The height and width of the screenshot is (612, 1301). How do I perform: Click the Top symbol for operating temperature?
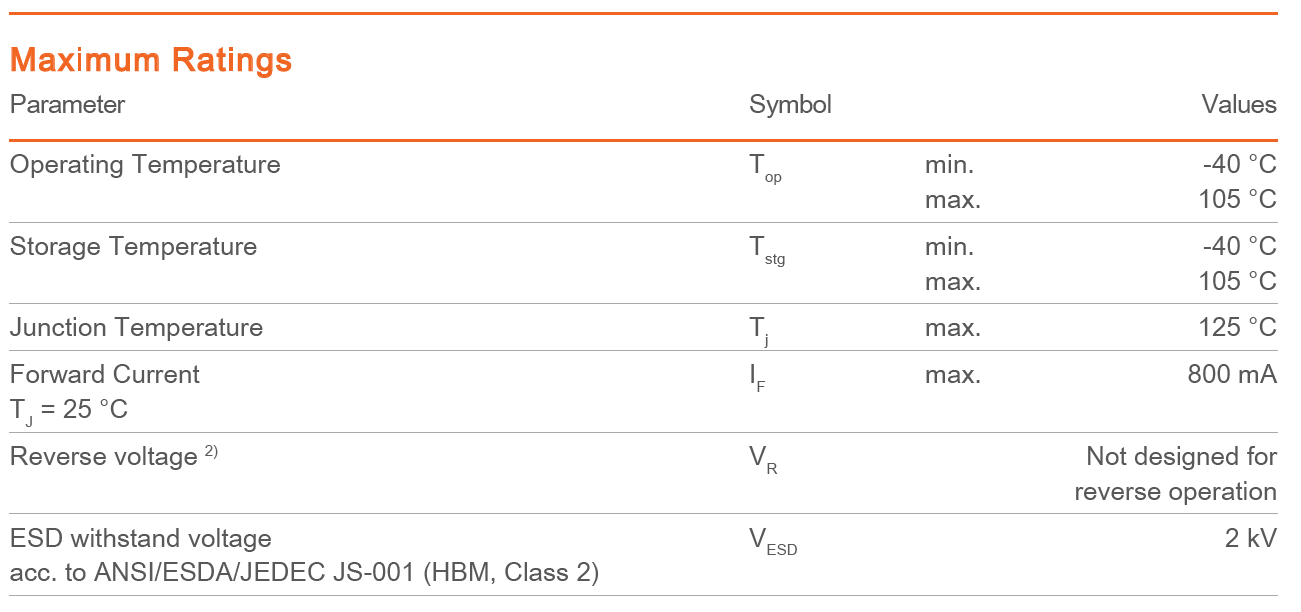tap(766, 168)
